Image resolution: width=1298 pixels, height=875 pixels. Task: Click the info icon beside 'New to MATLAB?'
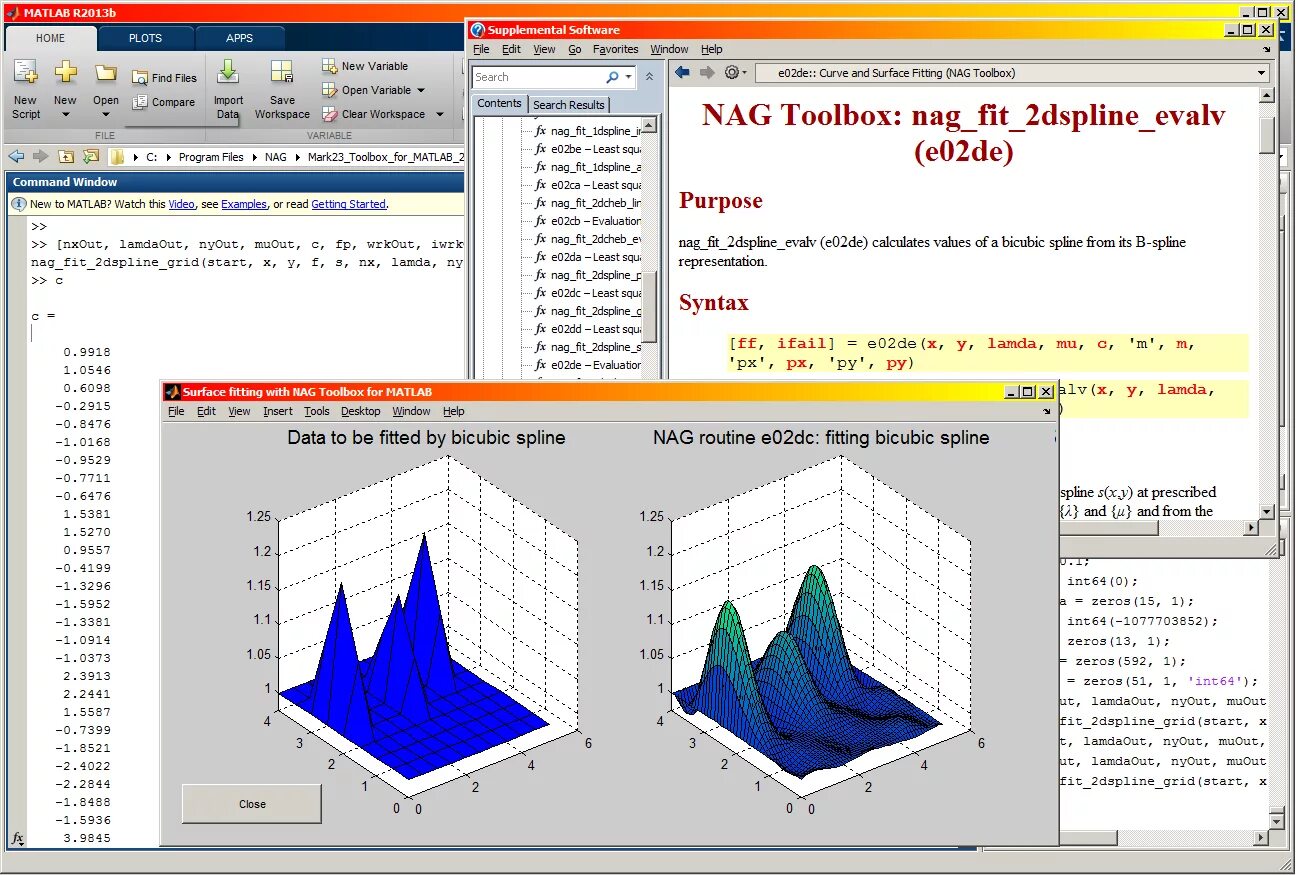tap(18, 204)
